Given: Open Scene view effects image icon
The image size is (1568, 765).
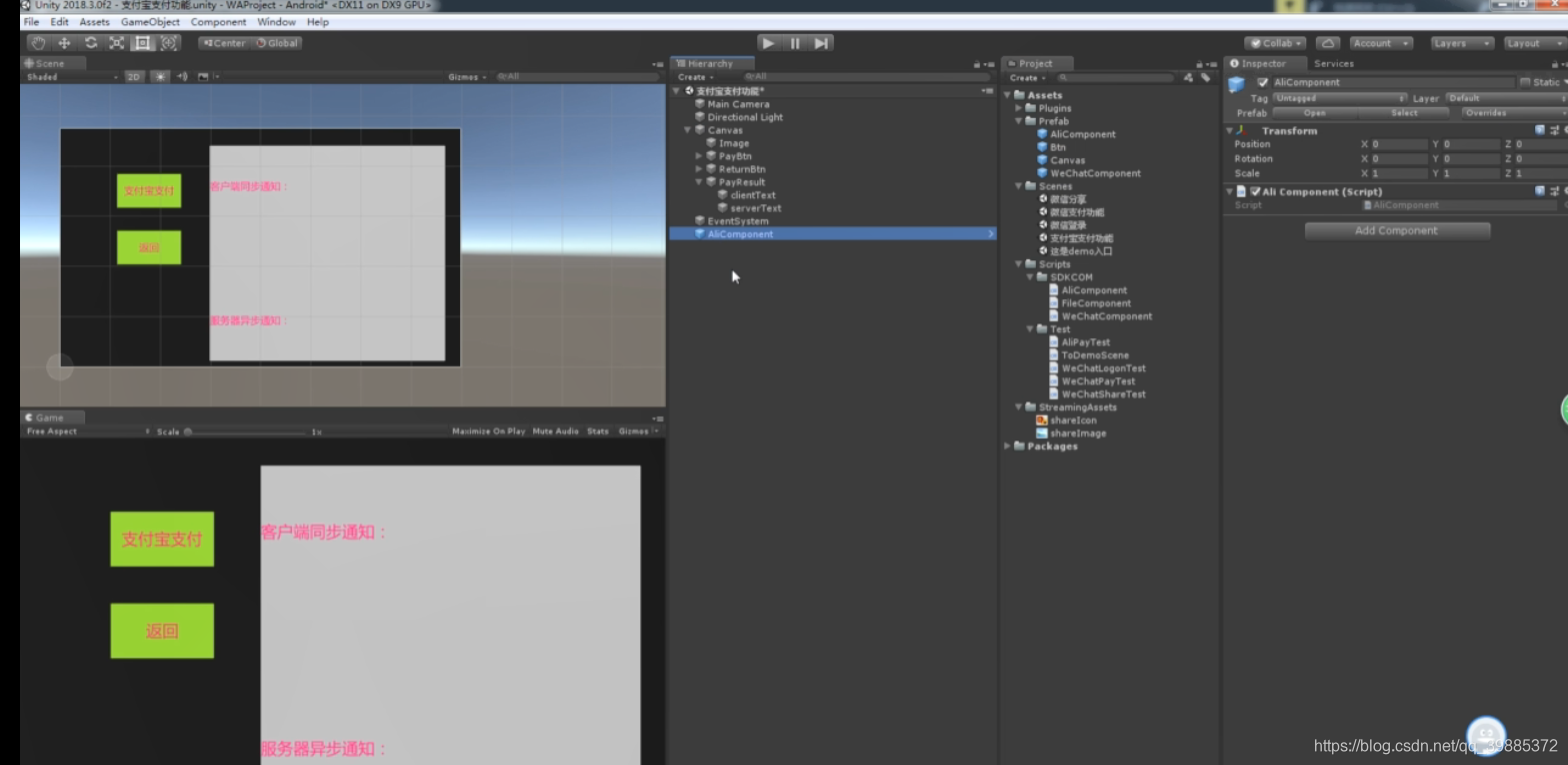Looking at the screenshot, I should [204, 76].
